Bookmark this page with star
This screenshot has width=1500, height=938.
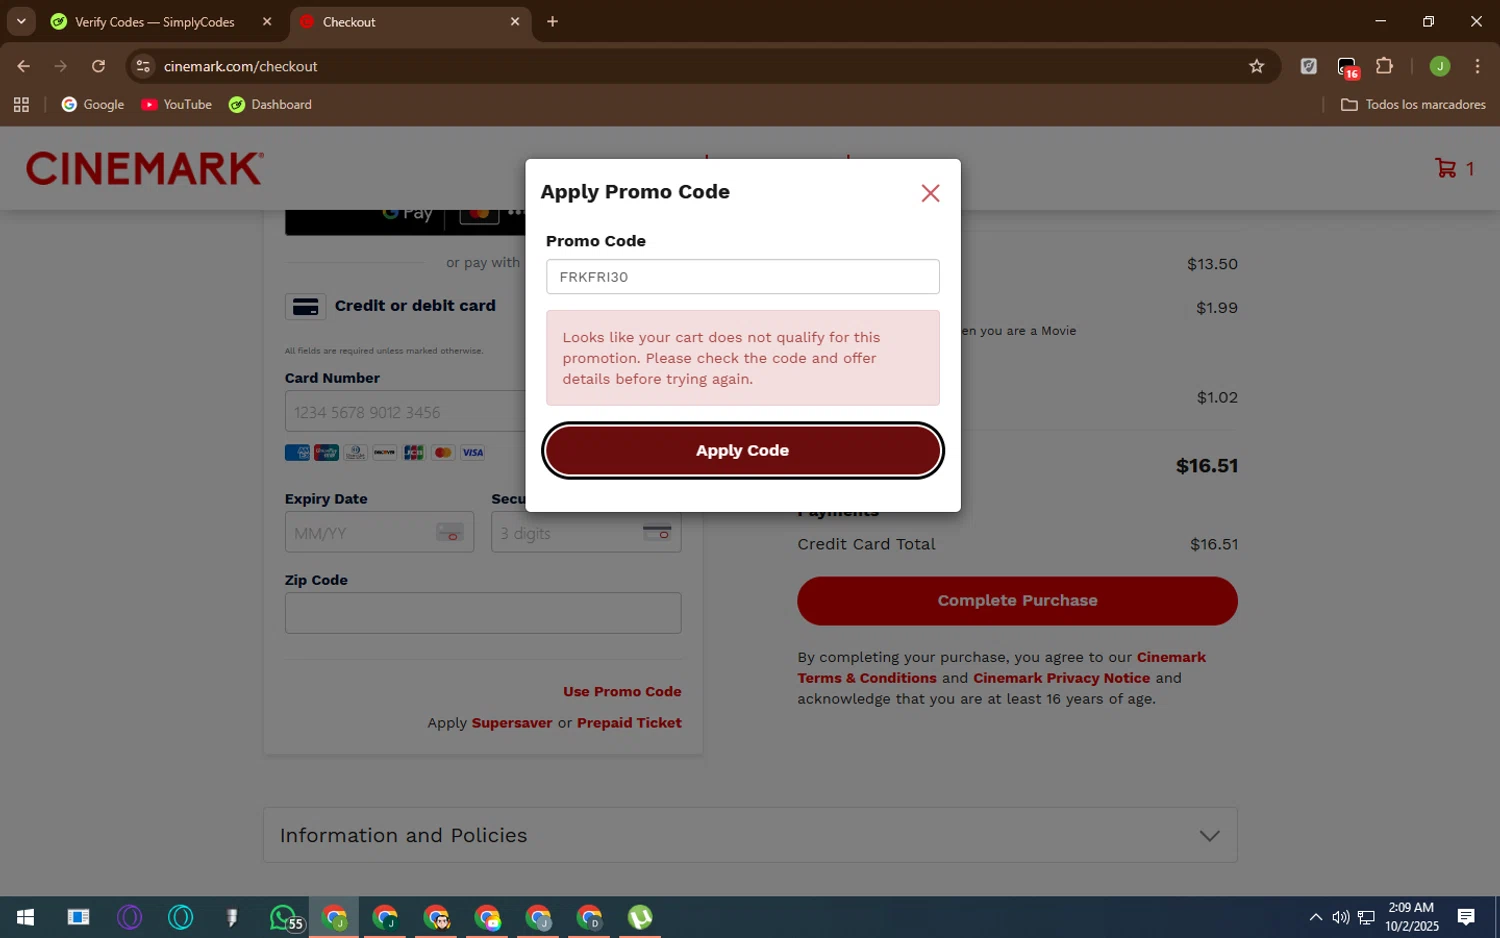pos(1257,66)
